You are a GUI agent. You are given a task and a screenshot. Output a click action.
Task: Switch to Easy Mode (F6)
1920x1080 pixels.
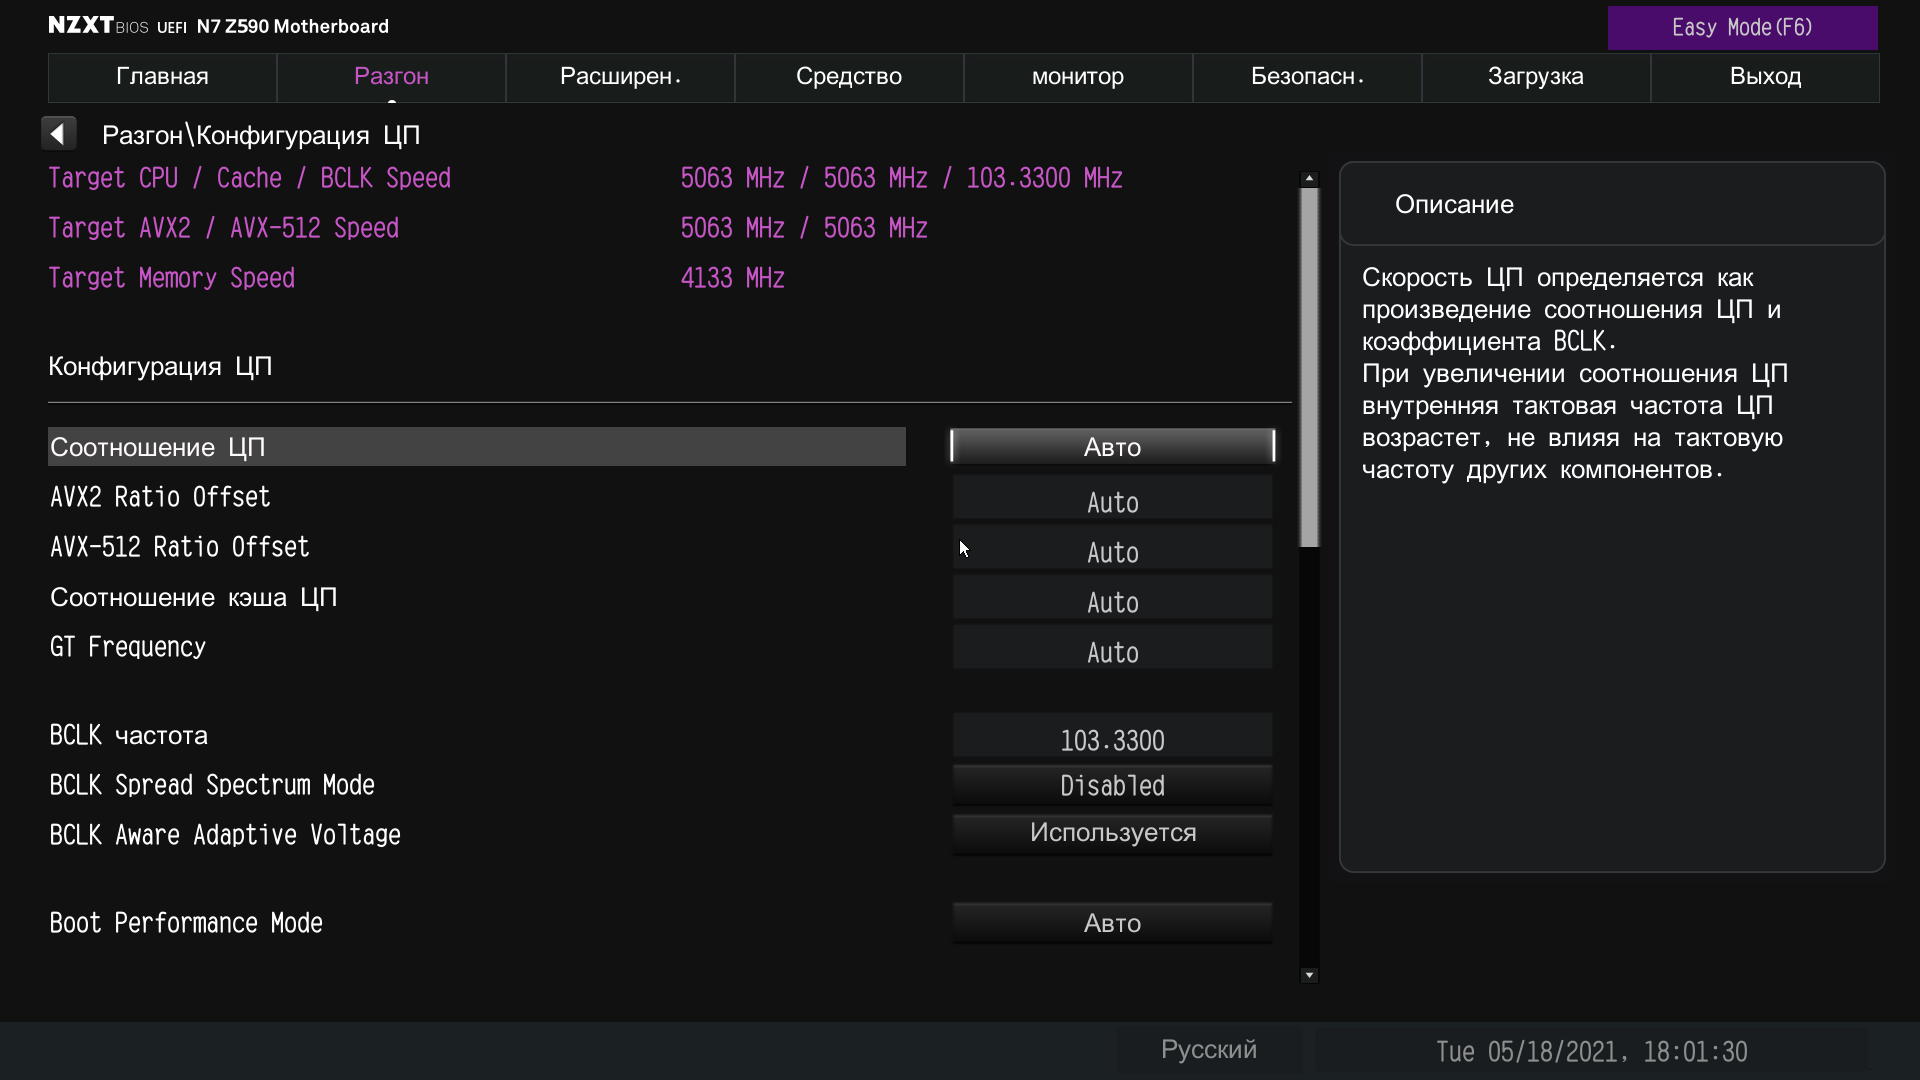point(1741,27)
